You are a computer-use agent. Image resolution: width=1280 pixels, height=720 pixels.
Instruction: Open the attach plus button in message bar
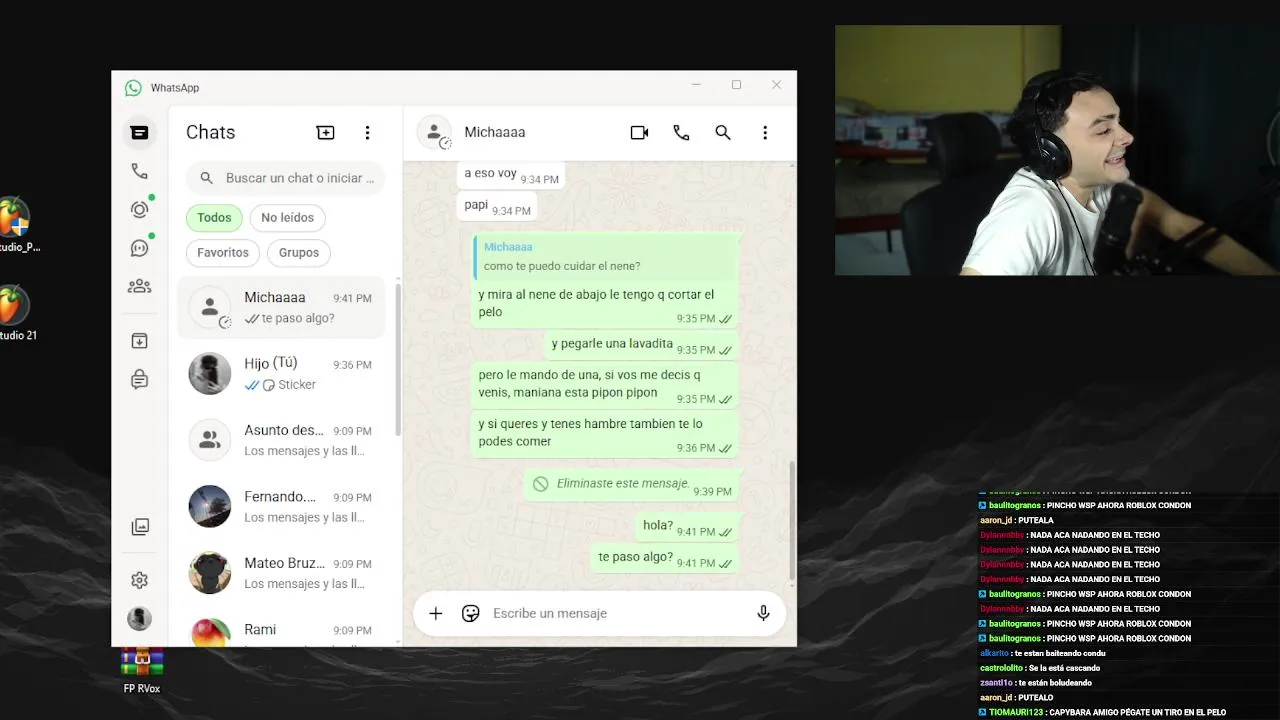(435, 613)
